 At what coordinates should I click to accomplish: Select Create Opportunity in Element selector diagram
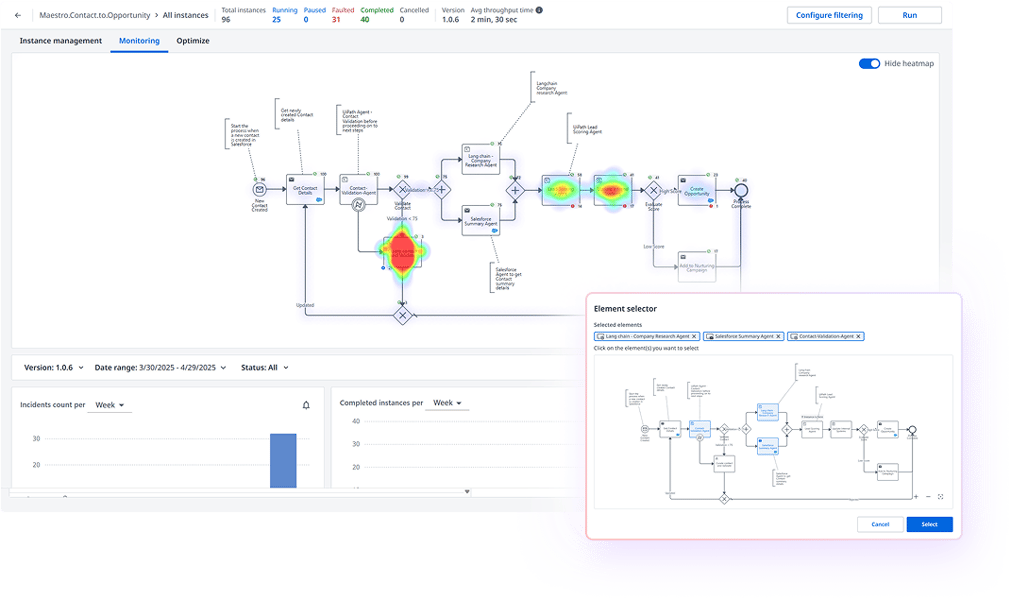pos(887,430)
